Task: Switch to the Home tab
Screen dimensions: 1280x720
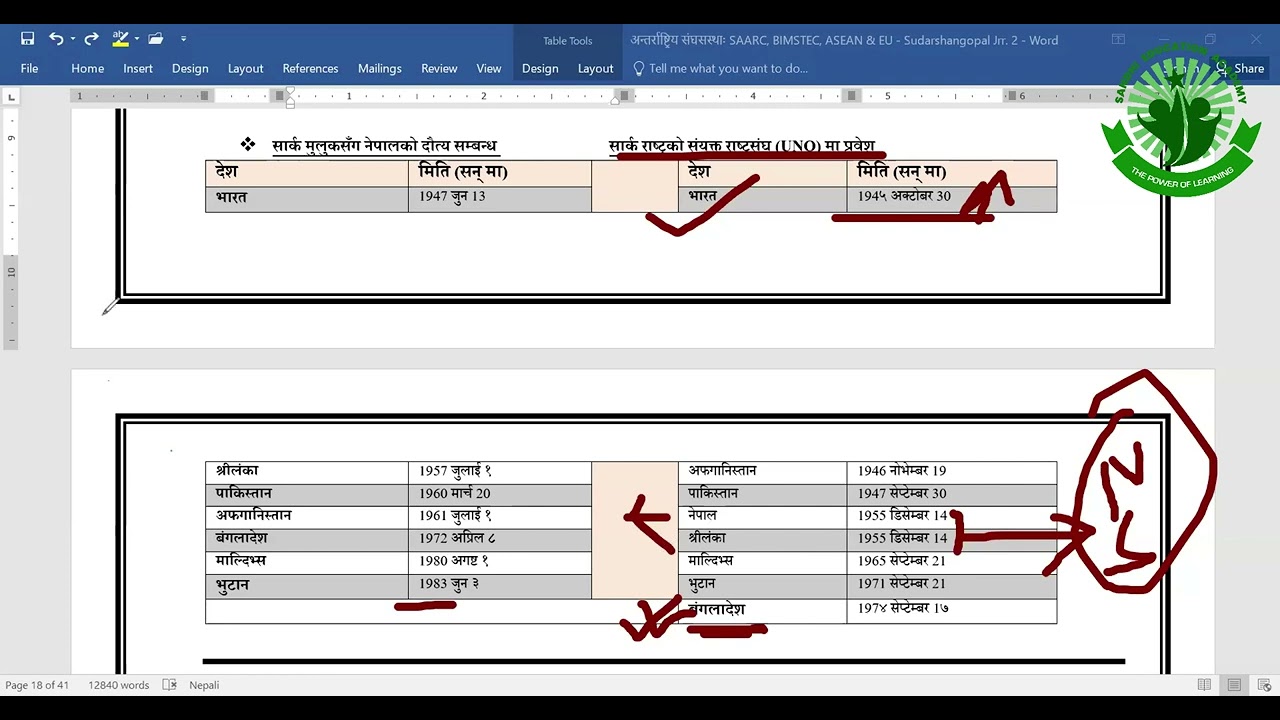Action: pos(87,68)
